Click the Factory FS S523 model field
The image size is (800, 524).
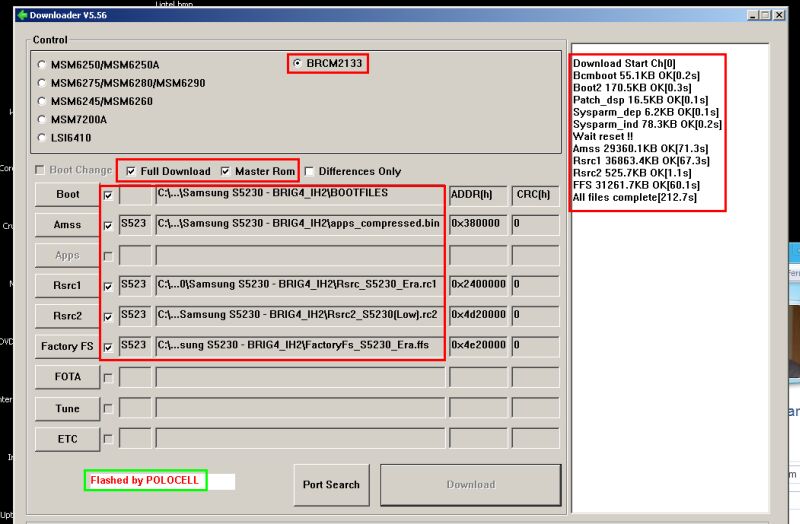135,346
